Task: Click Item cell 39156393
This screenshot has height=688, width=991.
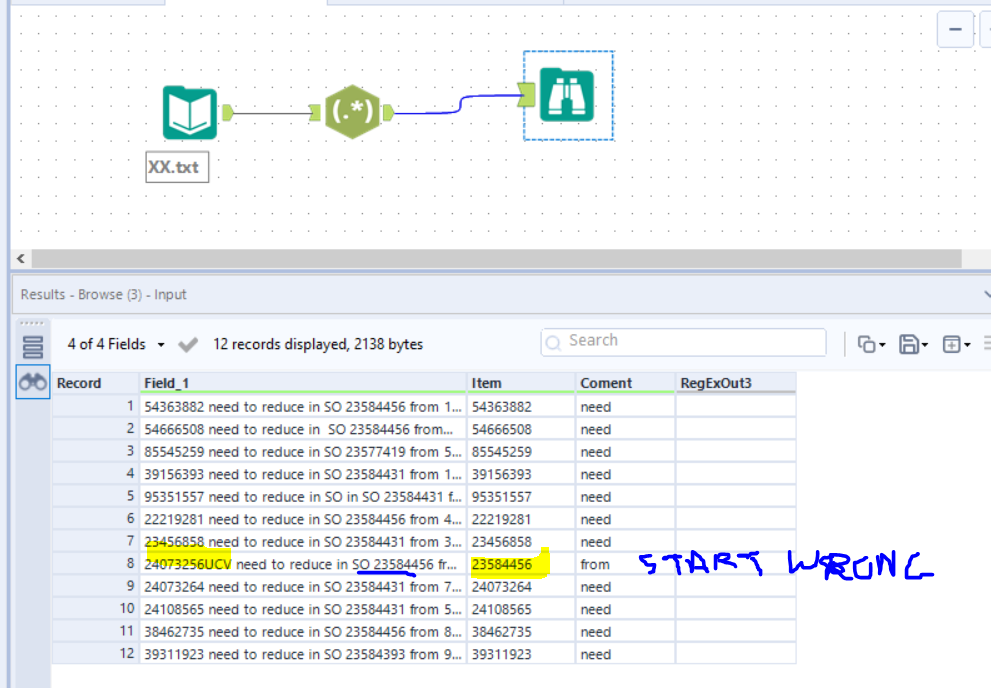Action: (x=521, y=474)
